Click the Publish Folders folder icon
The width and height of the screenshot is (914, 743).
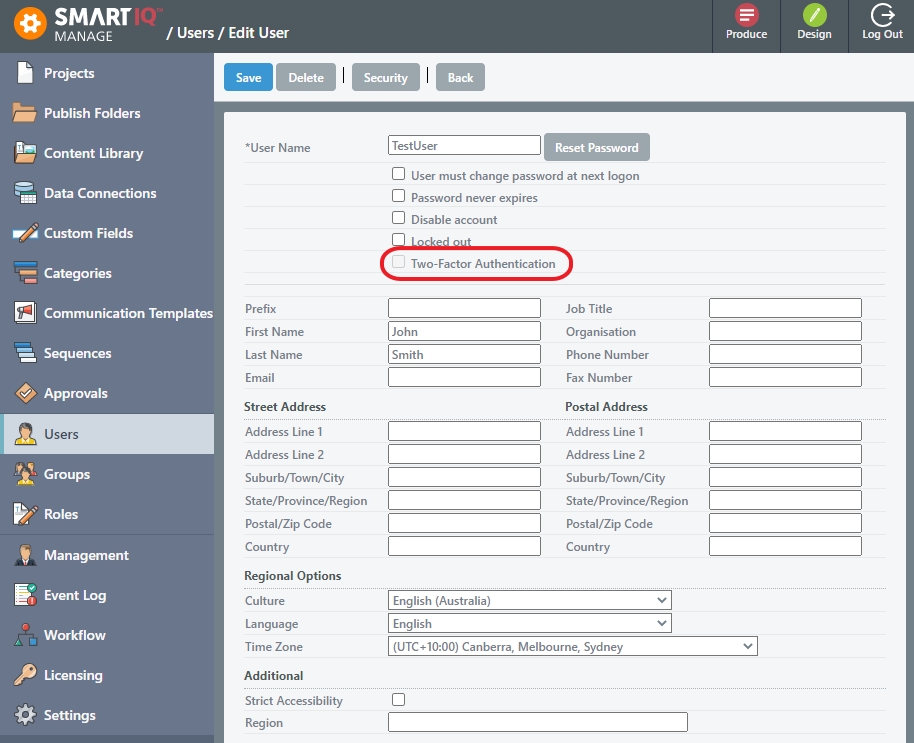(x=24, y=112)
